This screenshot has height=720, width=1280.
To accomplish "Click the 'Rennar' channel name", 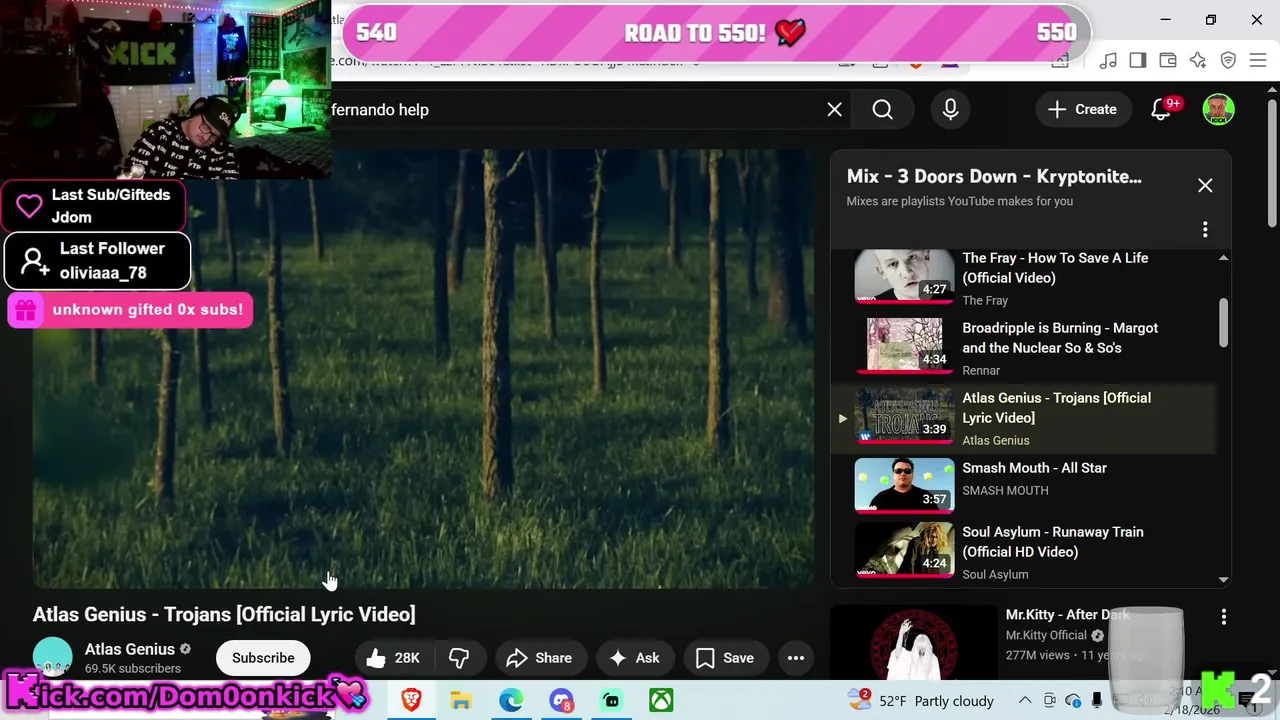I will 981,370.
